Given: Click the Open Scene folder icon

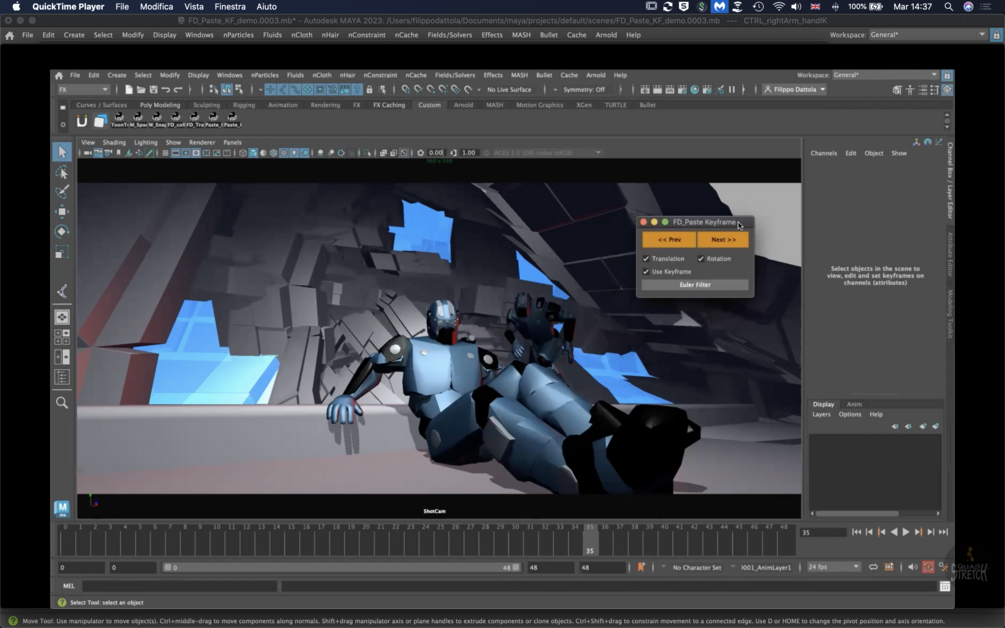Looking at the screenshot, I should coord(141,90).
